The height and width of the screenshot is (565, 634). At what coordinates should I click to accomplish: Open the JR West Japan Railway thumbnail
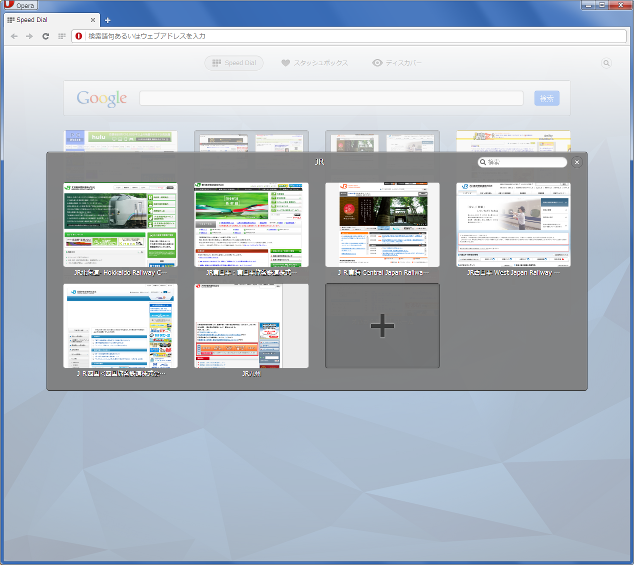[513, 225]
